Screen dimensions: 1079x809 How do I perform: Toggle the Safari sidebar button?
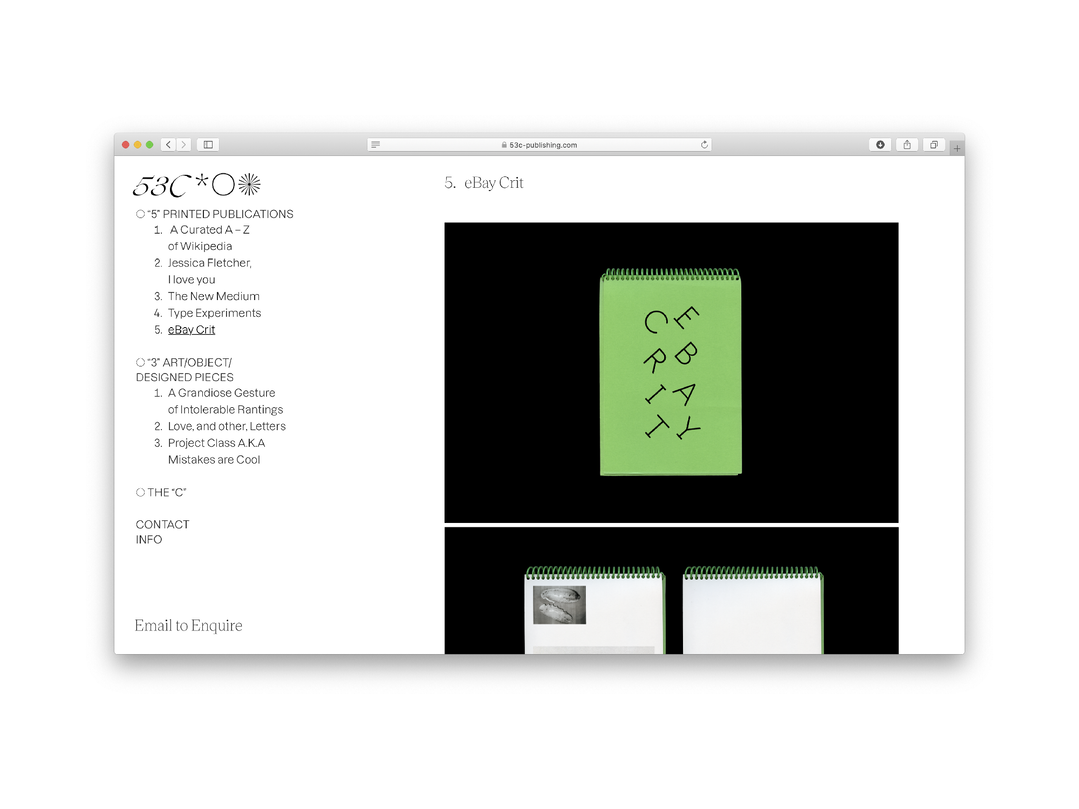tap(208, 144)
